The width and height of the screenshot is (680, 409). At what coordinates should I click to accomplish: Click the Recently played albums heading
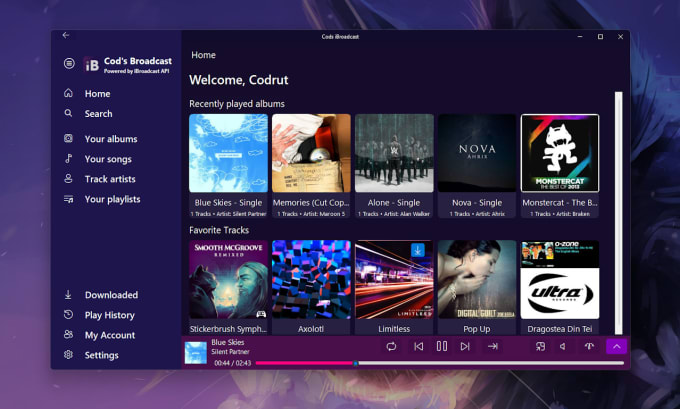[237, 104]
